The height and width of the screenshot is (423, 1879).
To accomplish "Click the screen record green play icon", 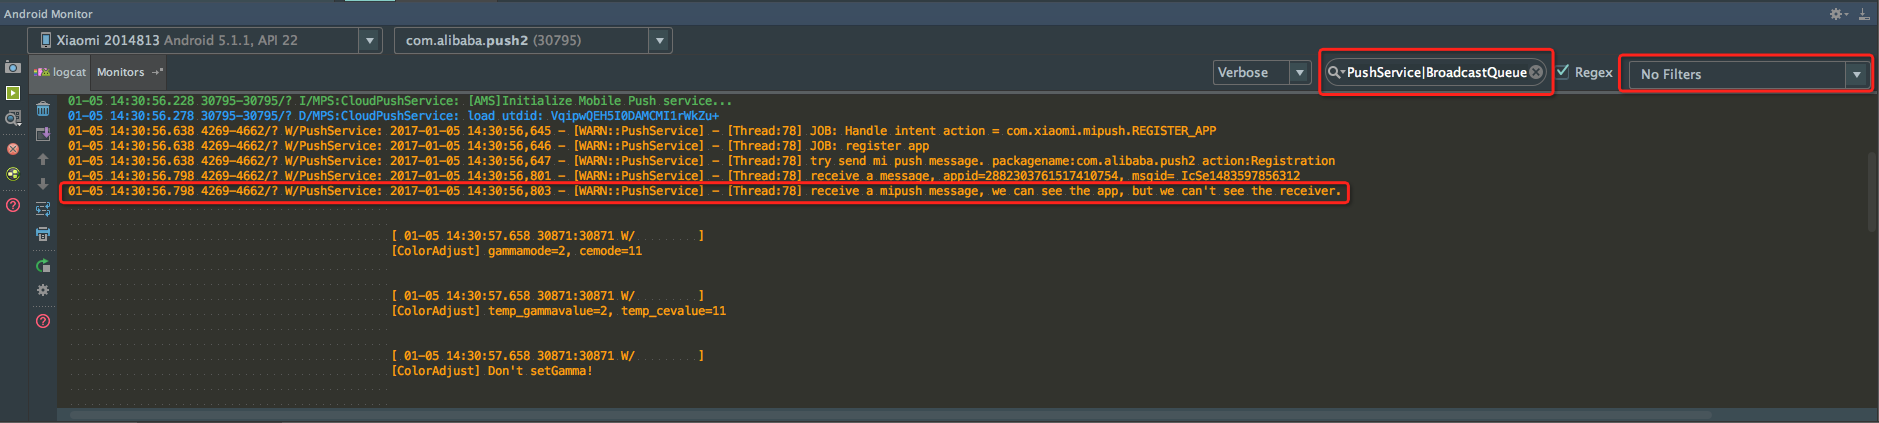I will [13, 93].
